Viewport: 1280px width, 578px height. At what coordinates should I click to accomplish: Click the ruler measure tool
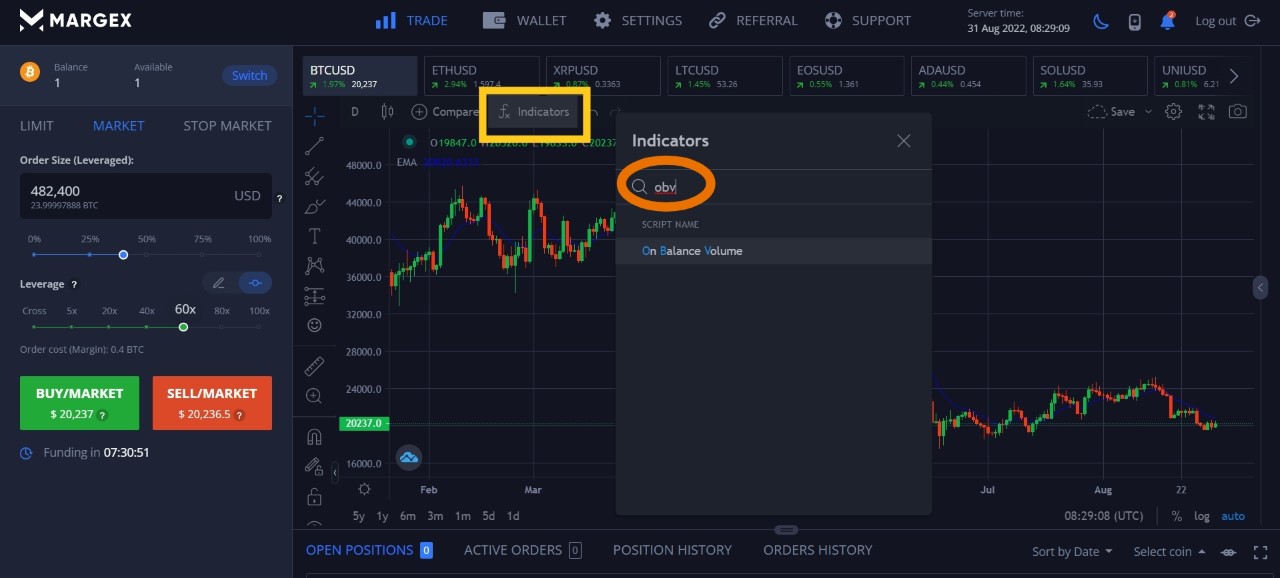pos(314,366)
